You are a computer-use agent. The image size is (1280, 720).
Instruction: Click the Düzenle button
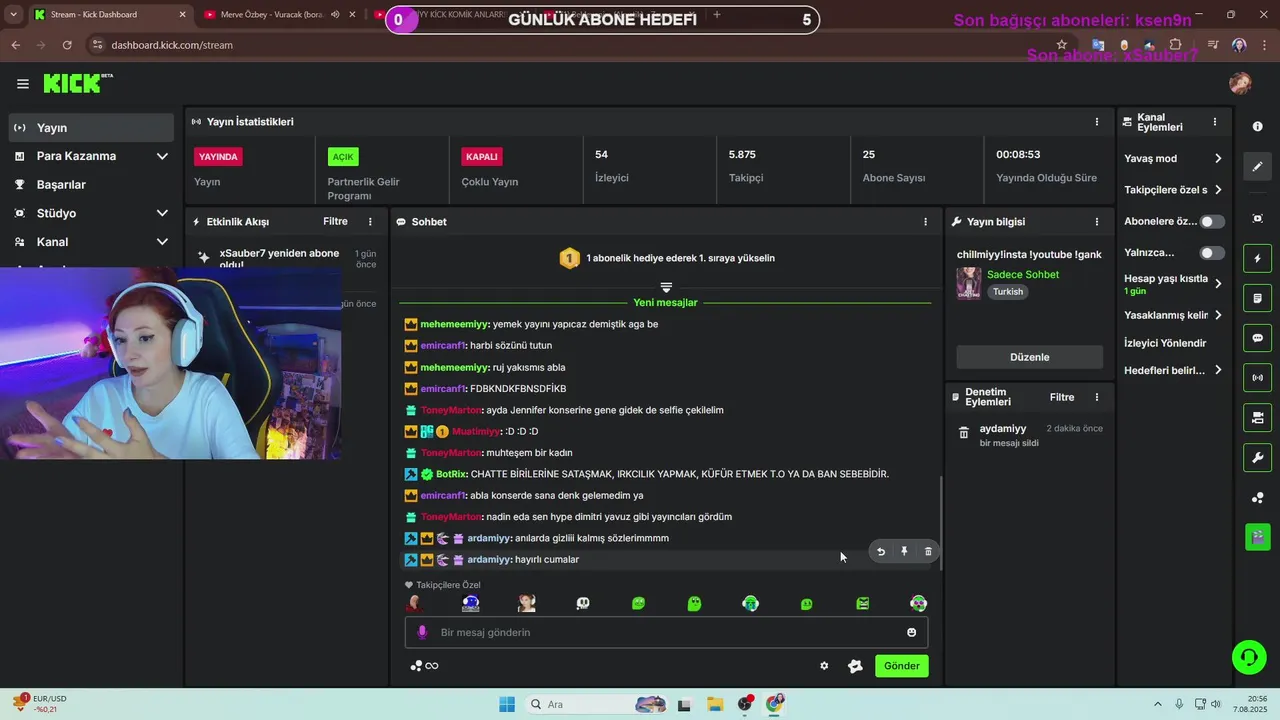tap(1029, 357)
